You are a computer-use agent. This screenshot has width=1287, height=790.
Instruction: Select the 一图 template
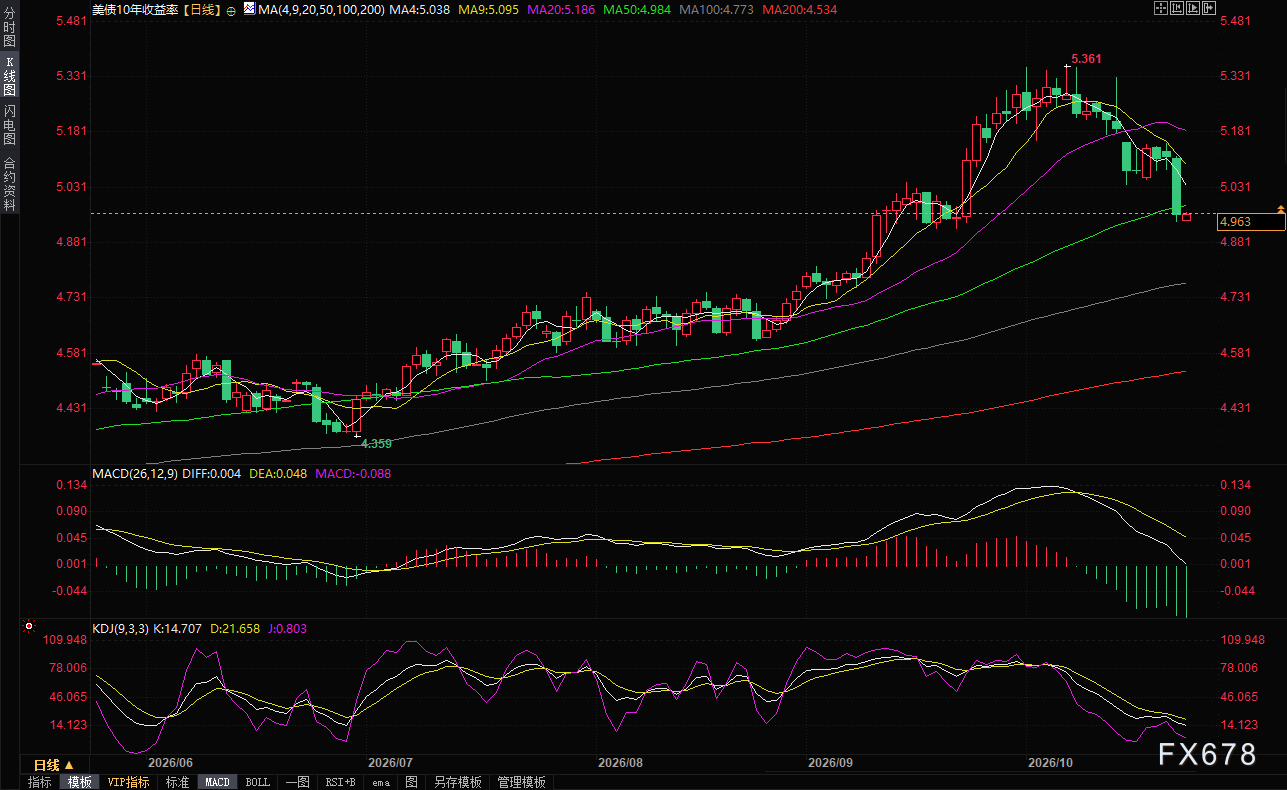point(298,782)
